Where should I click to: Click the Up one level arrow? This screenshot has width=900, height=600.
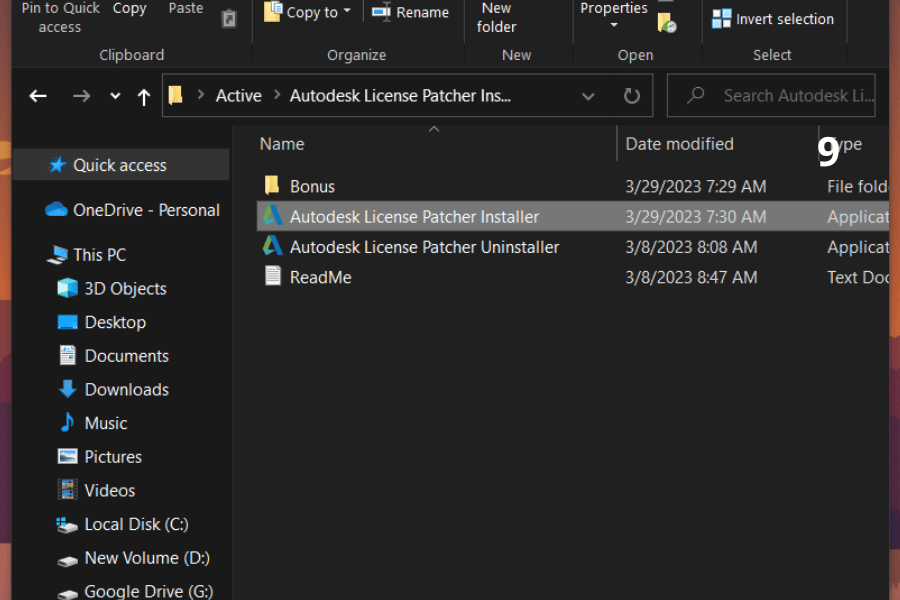click(144, 96)
